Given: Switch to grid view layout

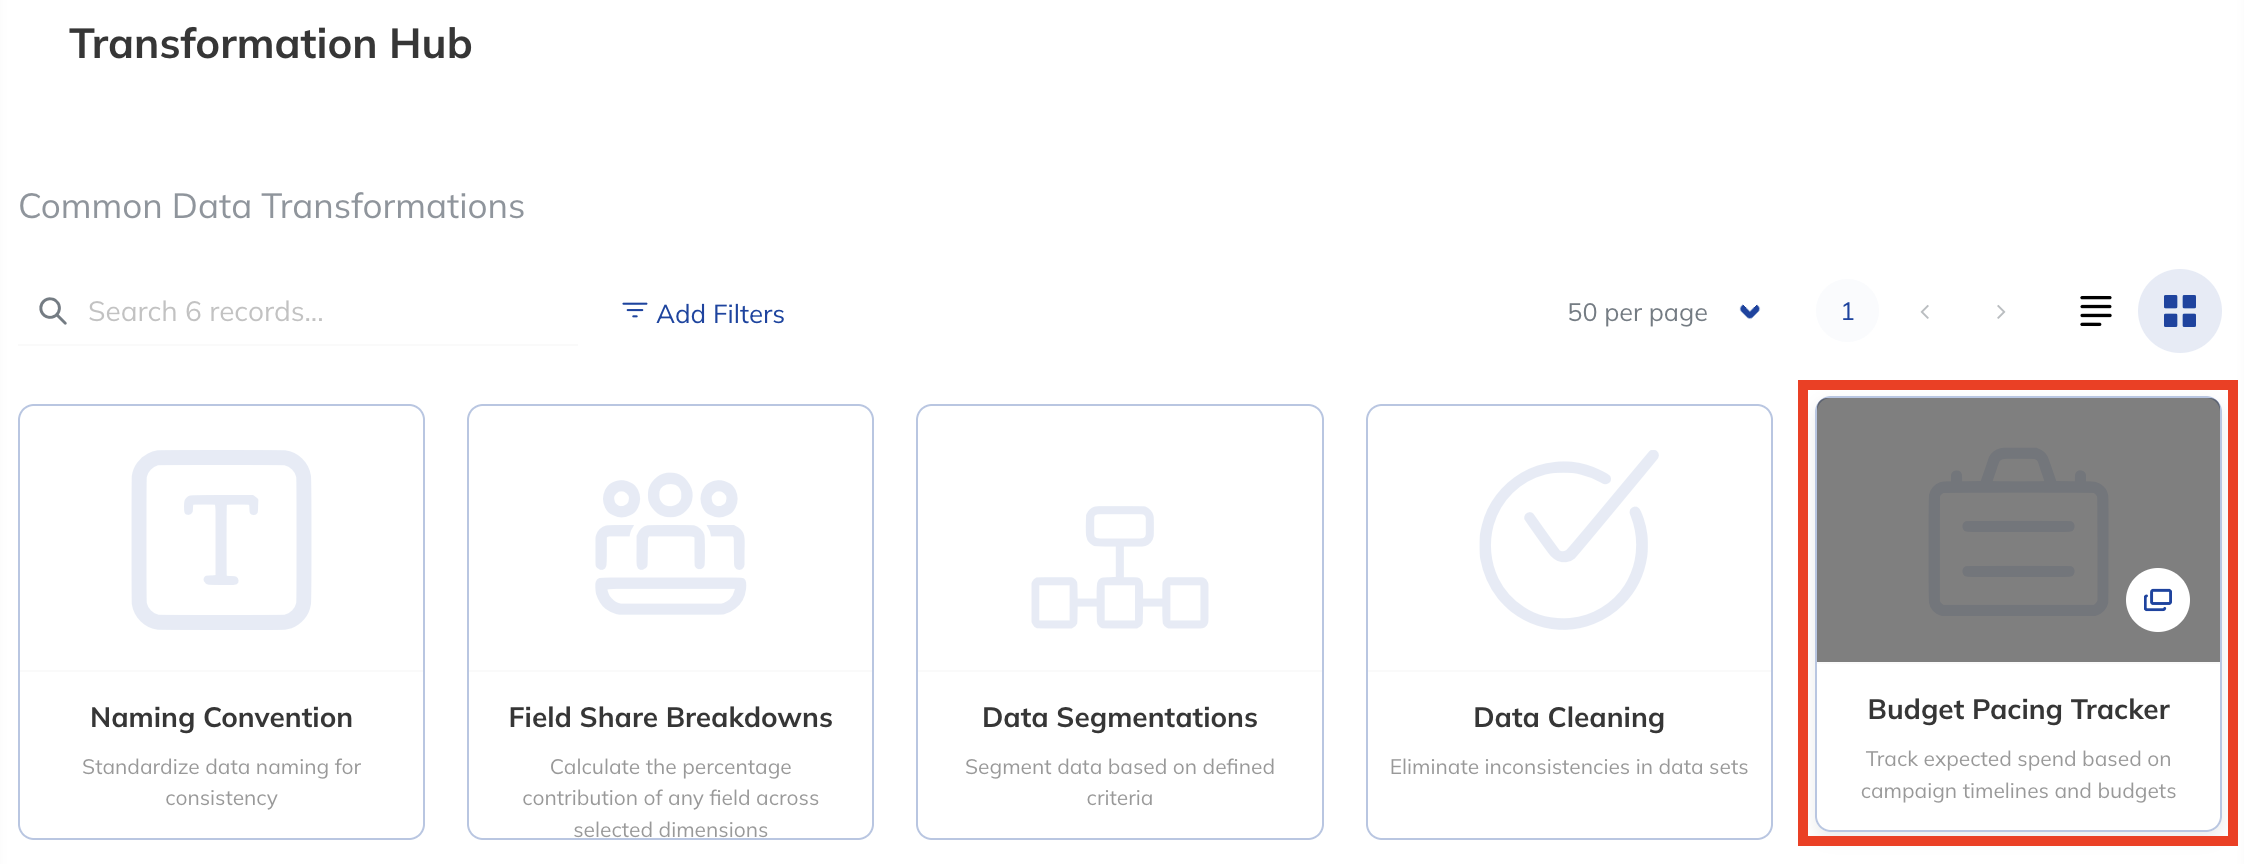Looking at the screenshot, I should (x=2179, y=311).
